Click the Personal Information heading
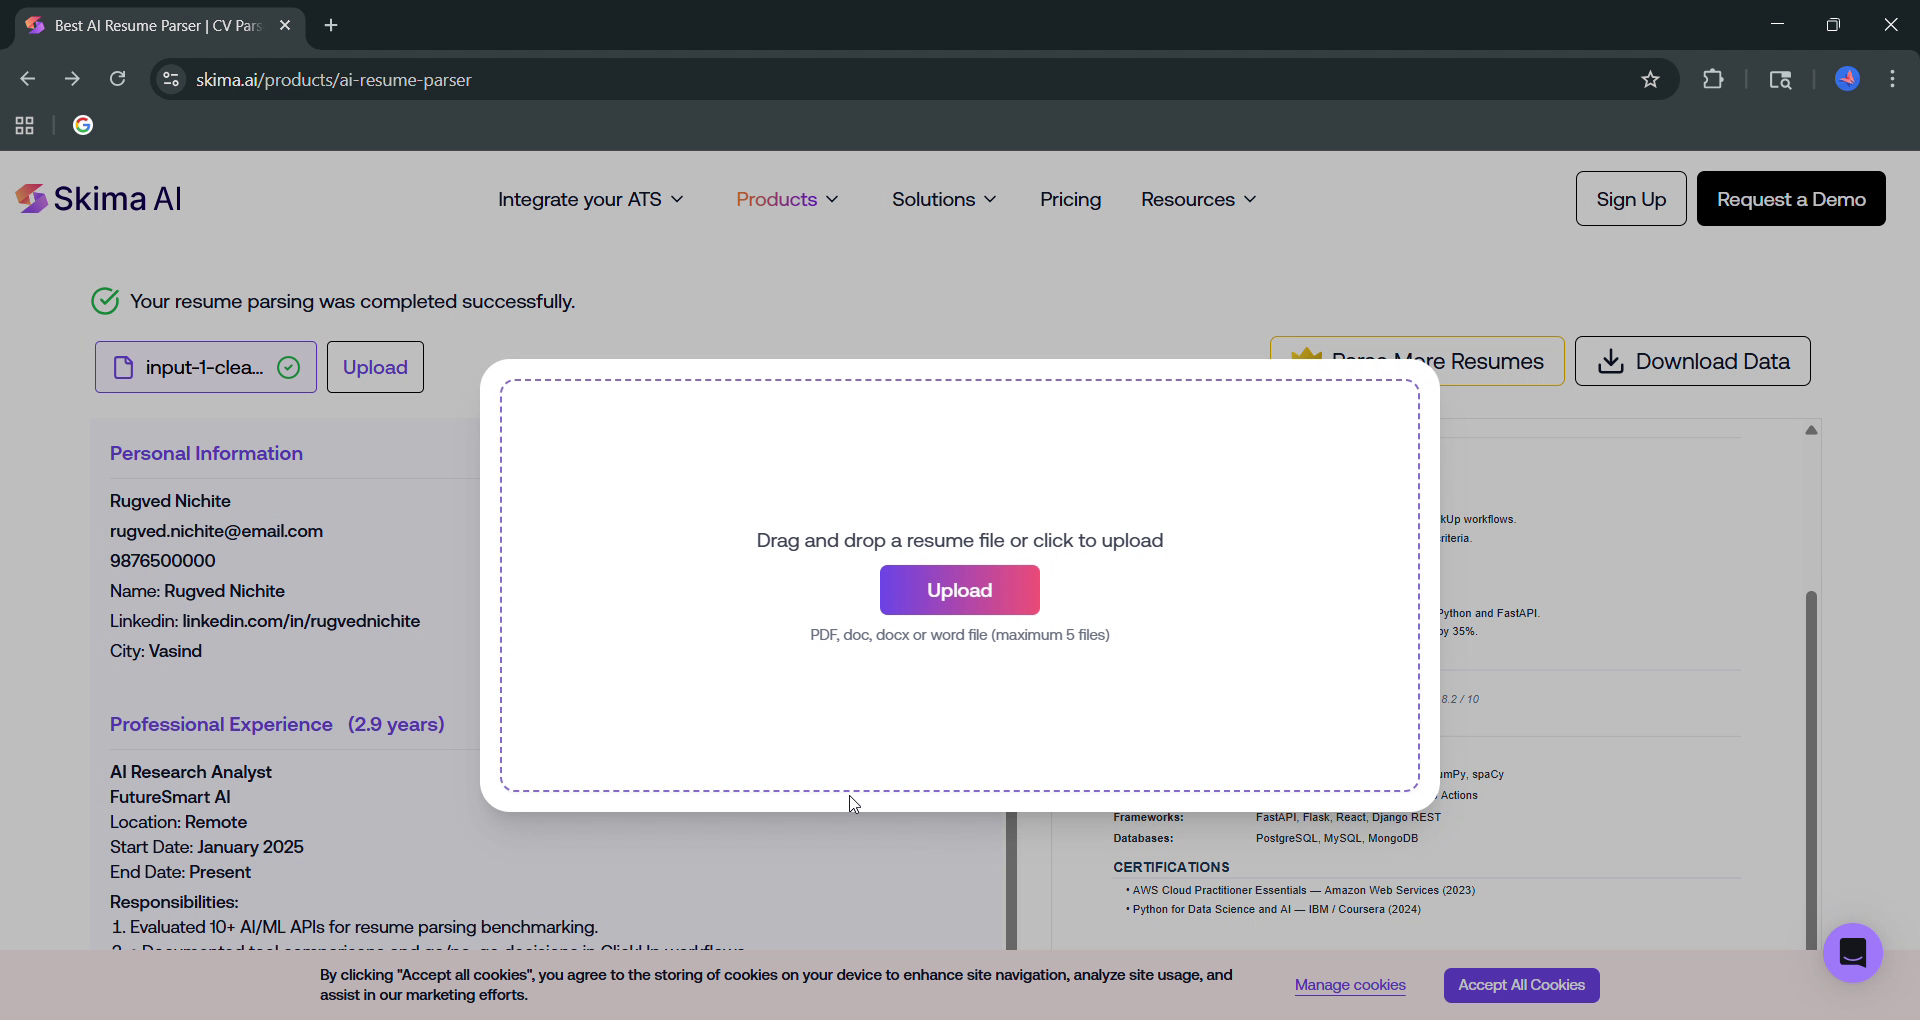This screenshot has width=1920, height=1020. click(206, 453)
